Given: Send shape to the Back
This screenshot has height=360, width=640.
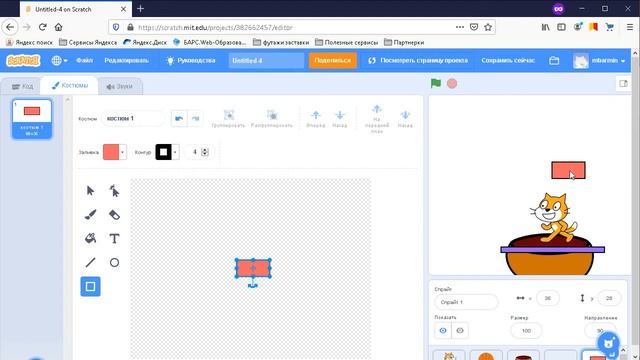Looking at the screenshot, I should tap(405, 119).
